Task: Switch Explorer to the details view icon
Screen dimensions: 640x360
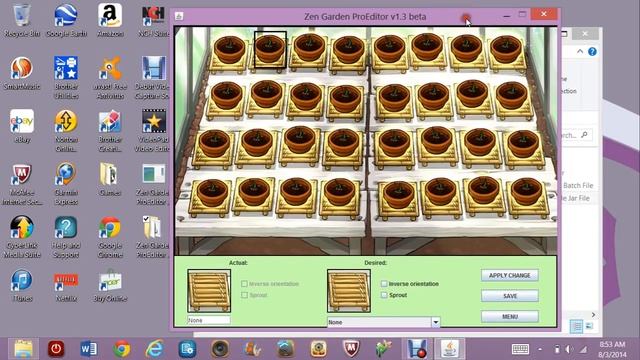Action: click(x=576, y=326)
